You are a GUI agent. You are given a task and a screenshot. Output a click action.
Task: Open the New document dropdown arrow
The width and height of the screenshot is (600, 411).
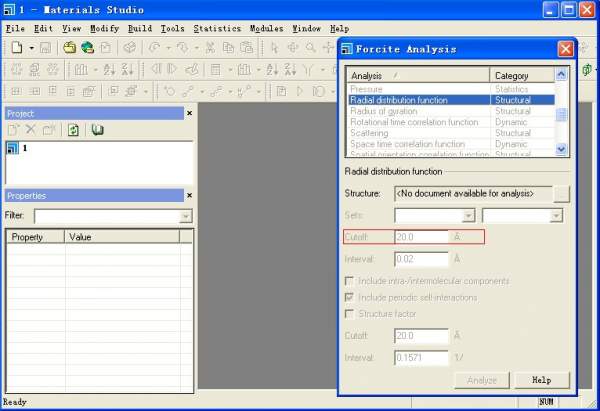coord(32,48)
